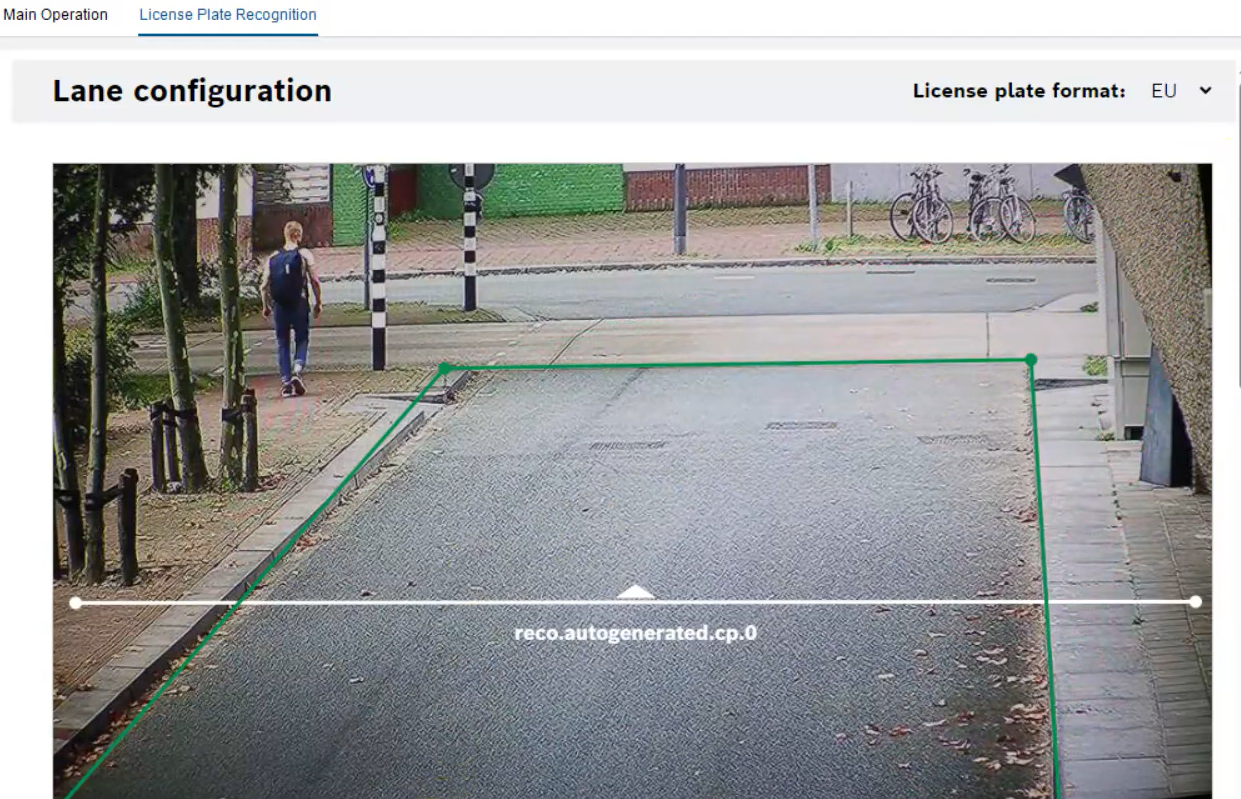Click the parked bicycles in the camera preview
The width and height of the screenshot is (1241, 799).
click(990, 204)
